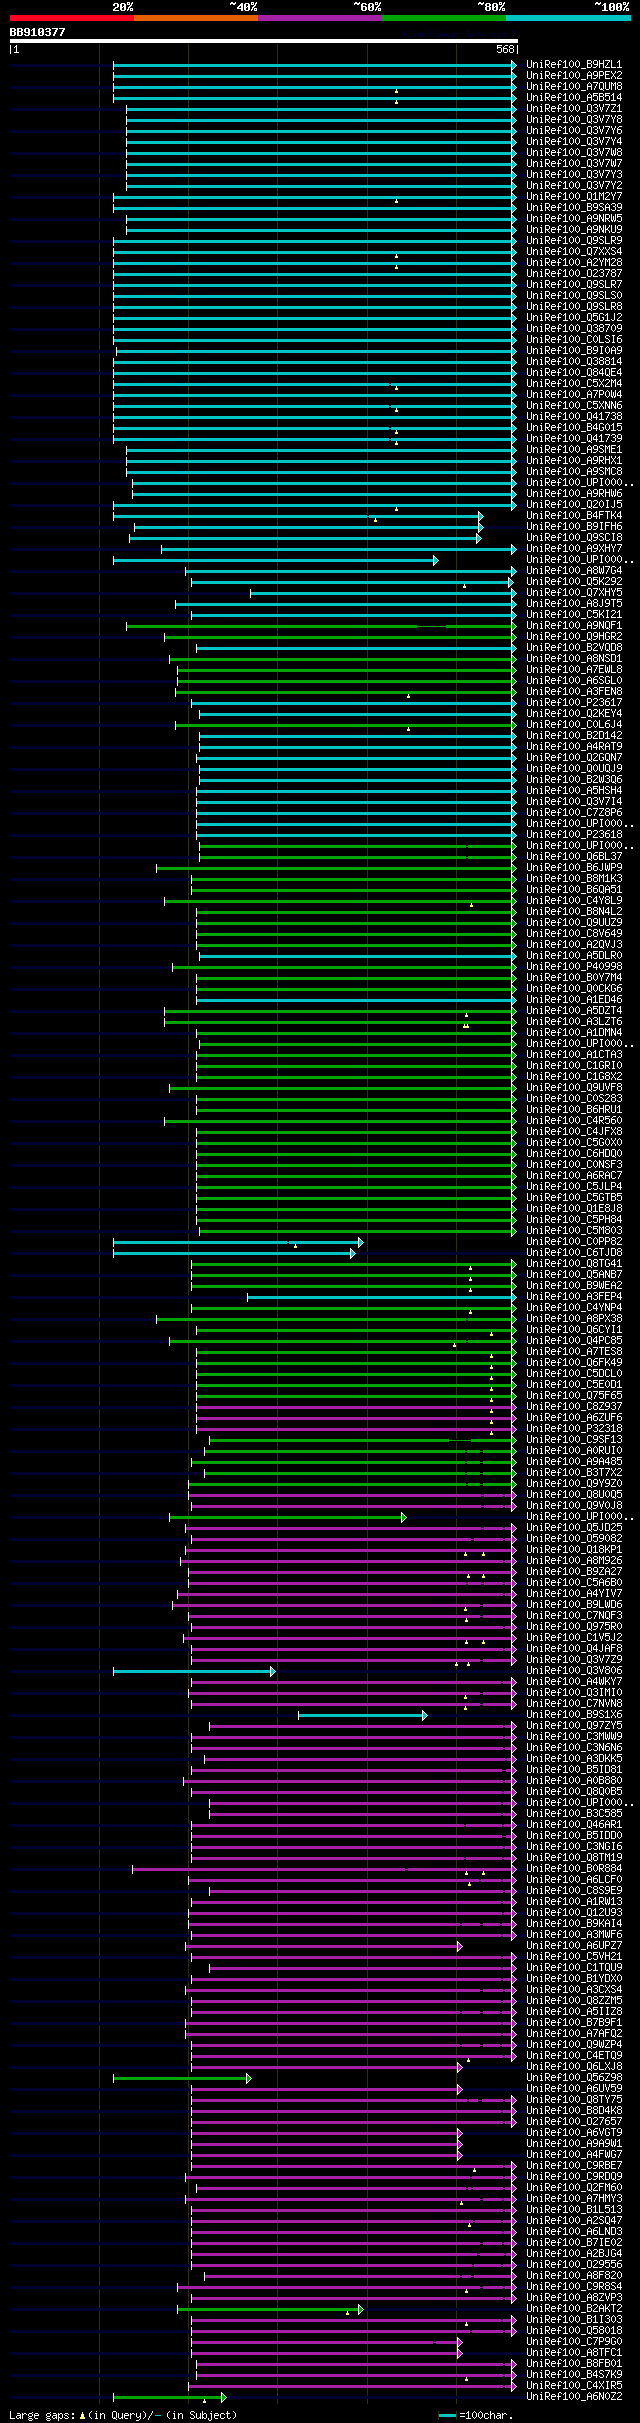This screenshot has height=2423, width=640.
Task: Open hit UniRef100_A9XHY7
Action: click(574, 548)
